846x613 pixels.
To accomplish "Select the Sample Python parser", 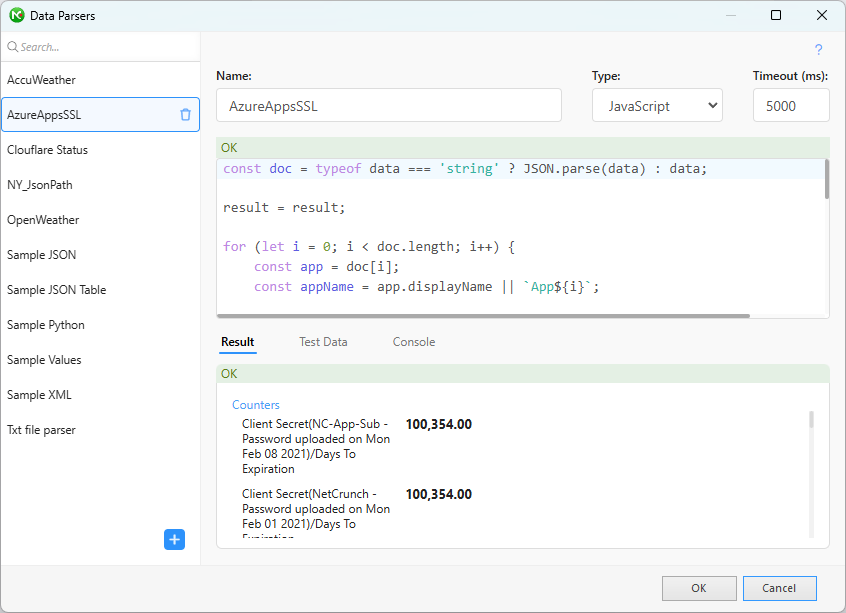I will 100,325.
